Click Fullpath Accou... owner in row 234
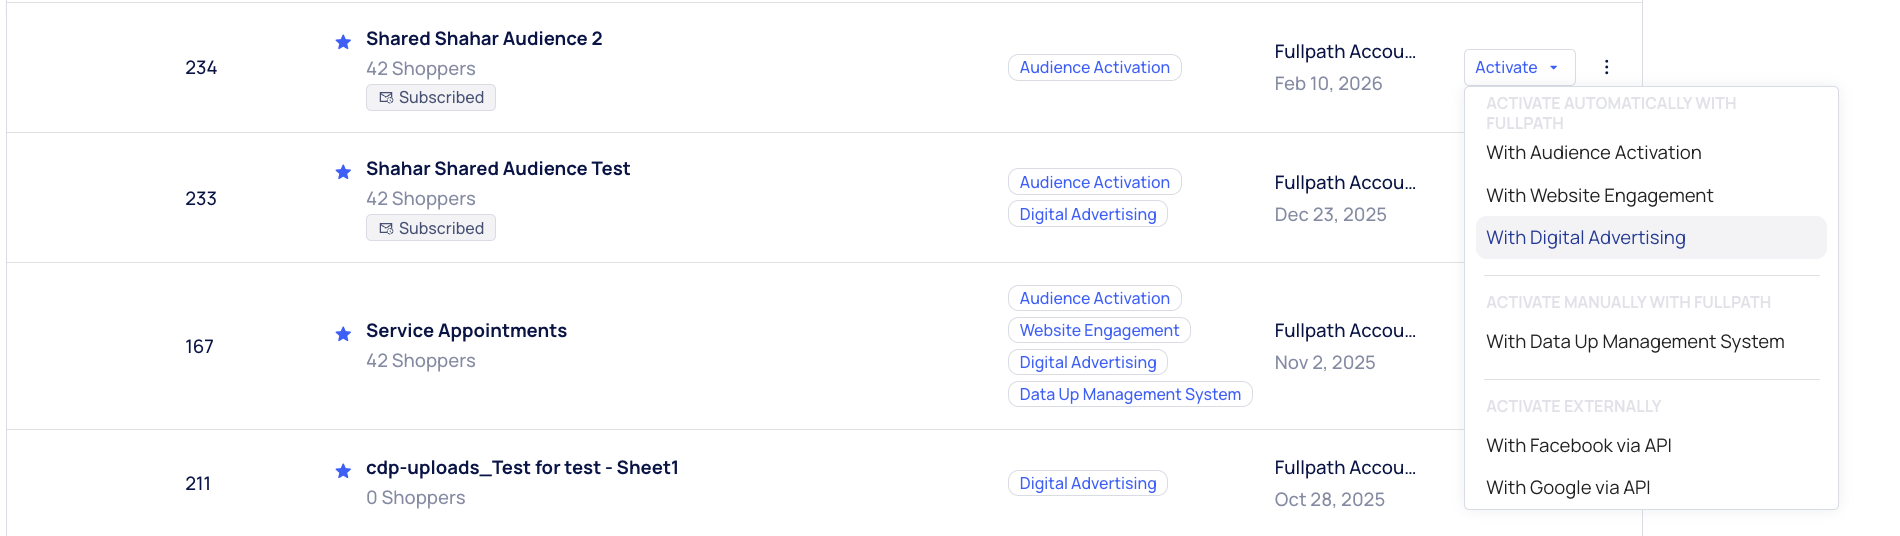This screenshot has width=1900, height=536. coord(1345,52)
